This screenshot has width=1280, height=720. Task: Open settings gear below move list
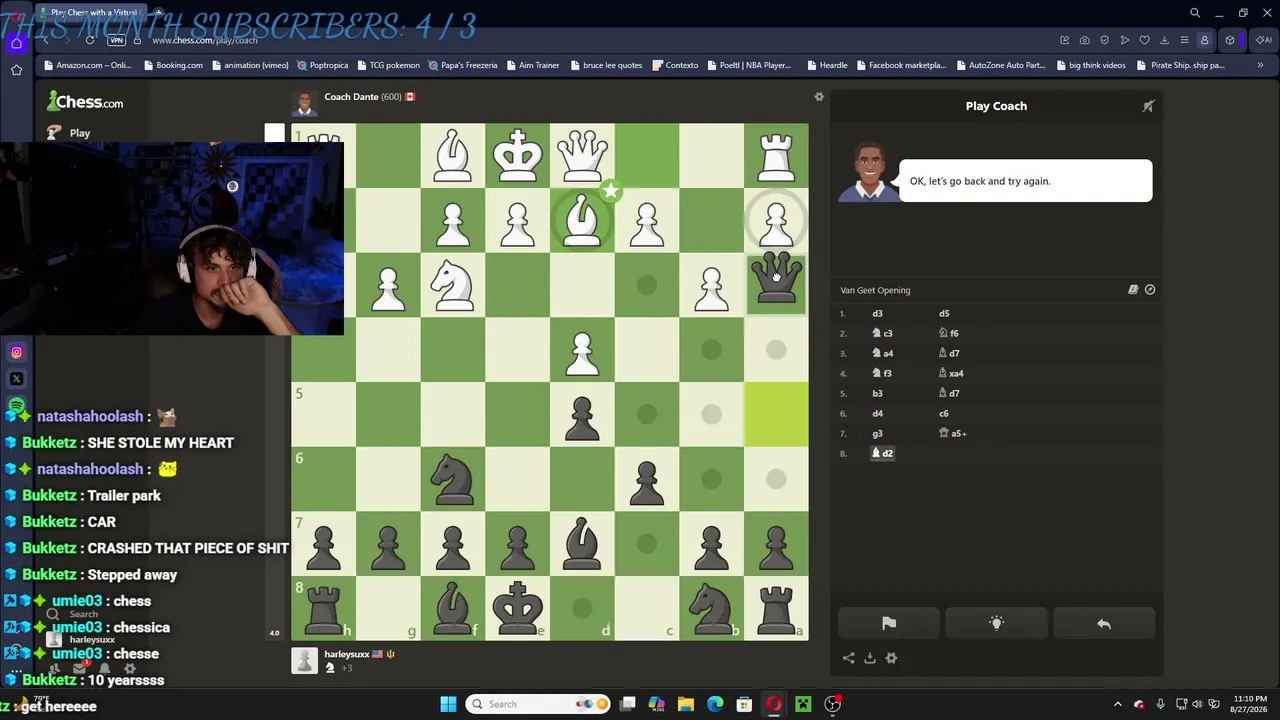(x=891, y=658)
